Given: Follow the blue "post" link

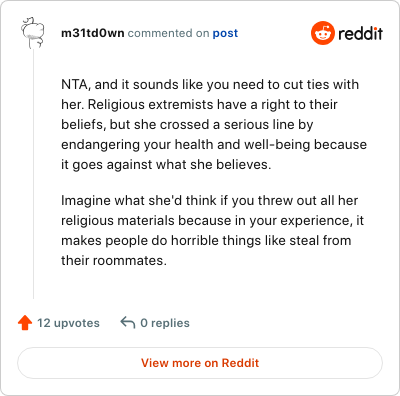Looking at the screenshot, I should click(225, 33).
